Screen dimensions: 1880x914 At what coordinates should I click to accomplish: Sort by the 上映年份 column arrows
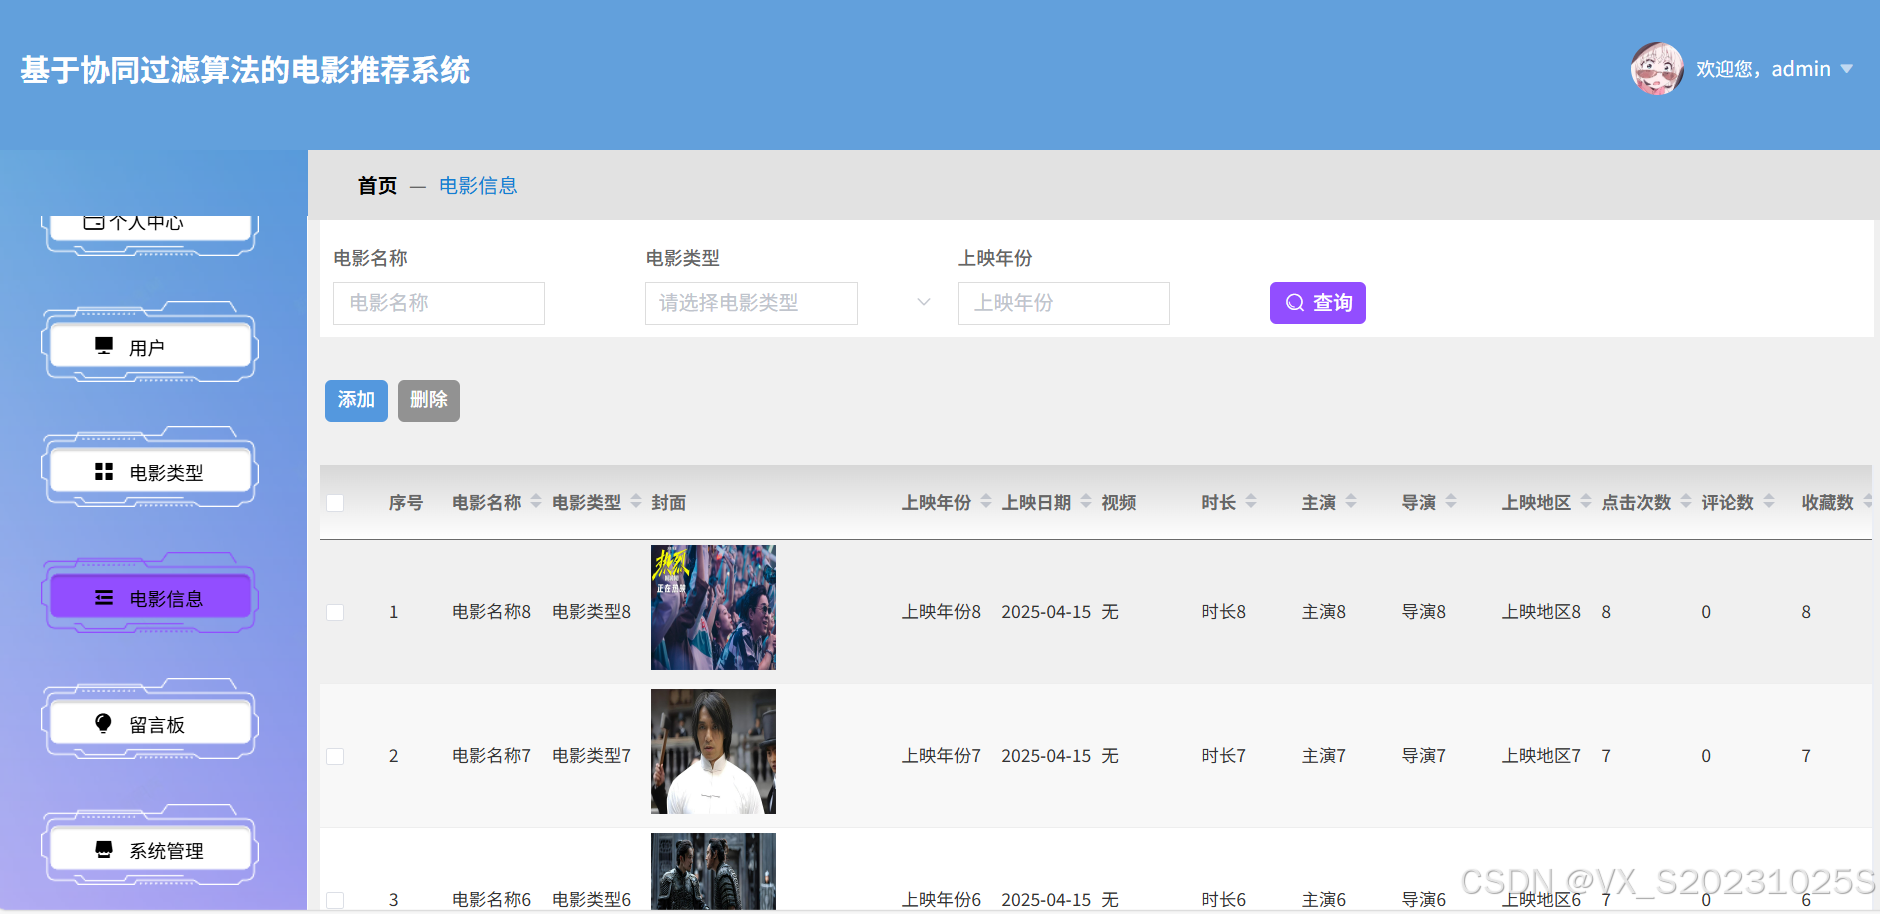click(x=986, y=501)
